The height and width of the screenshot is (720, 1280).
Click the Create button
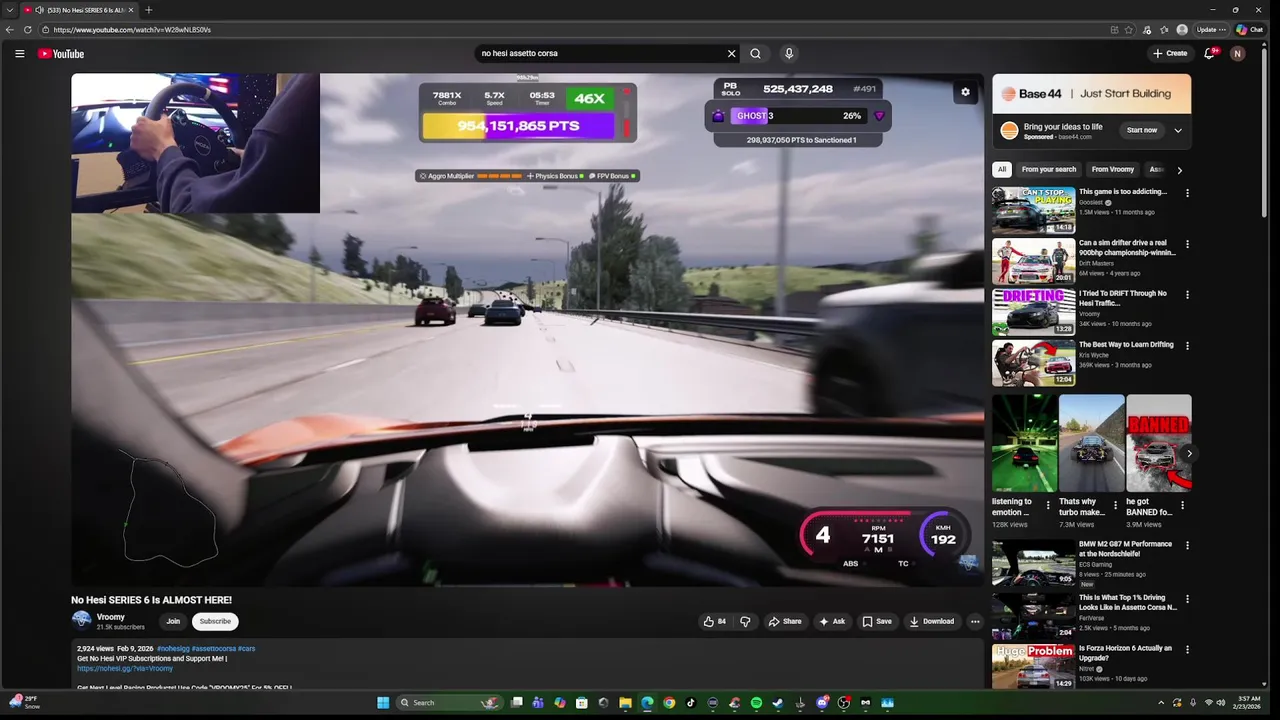pos(1170,53)
